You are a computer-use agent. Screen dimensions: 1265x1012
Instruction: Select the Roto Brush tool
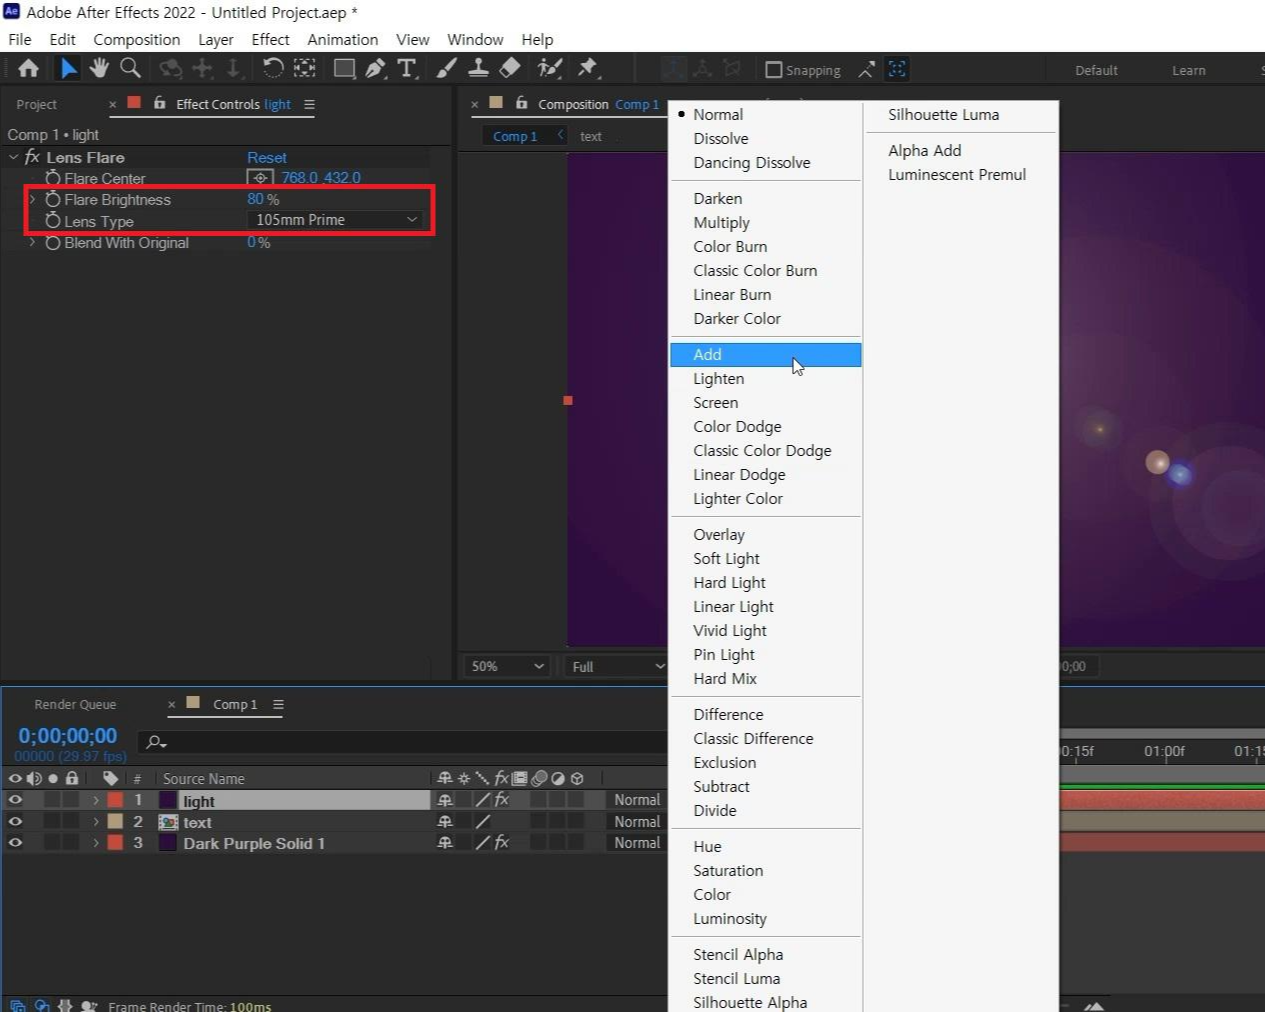549,68
